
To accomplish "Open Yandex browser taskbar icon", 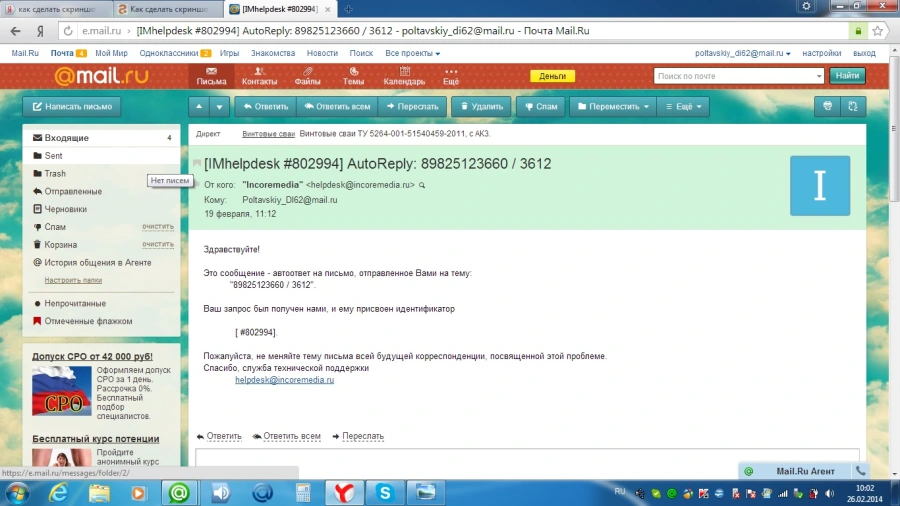I will pos(343,493).
